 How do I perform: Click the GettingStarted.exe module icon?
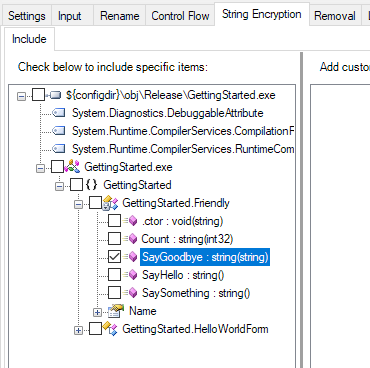point(72,167)
